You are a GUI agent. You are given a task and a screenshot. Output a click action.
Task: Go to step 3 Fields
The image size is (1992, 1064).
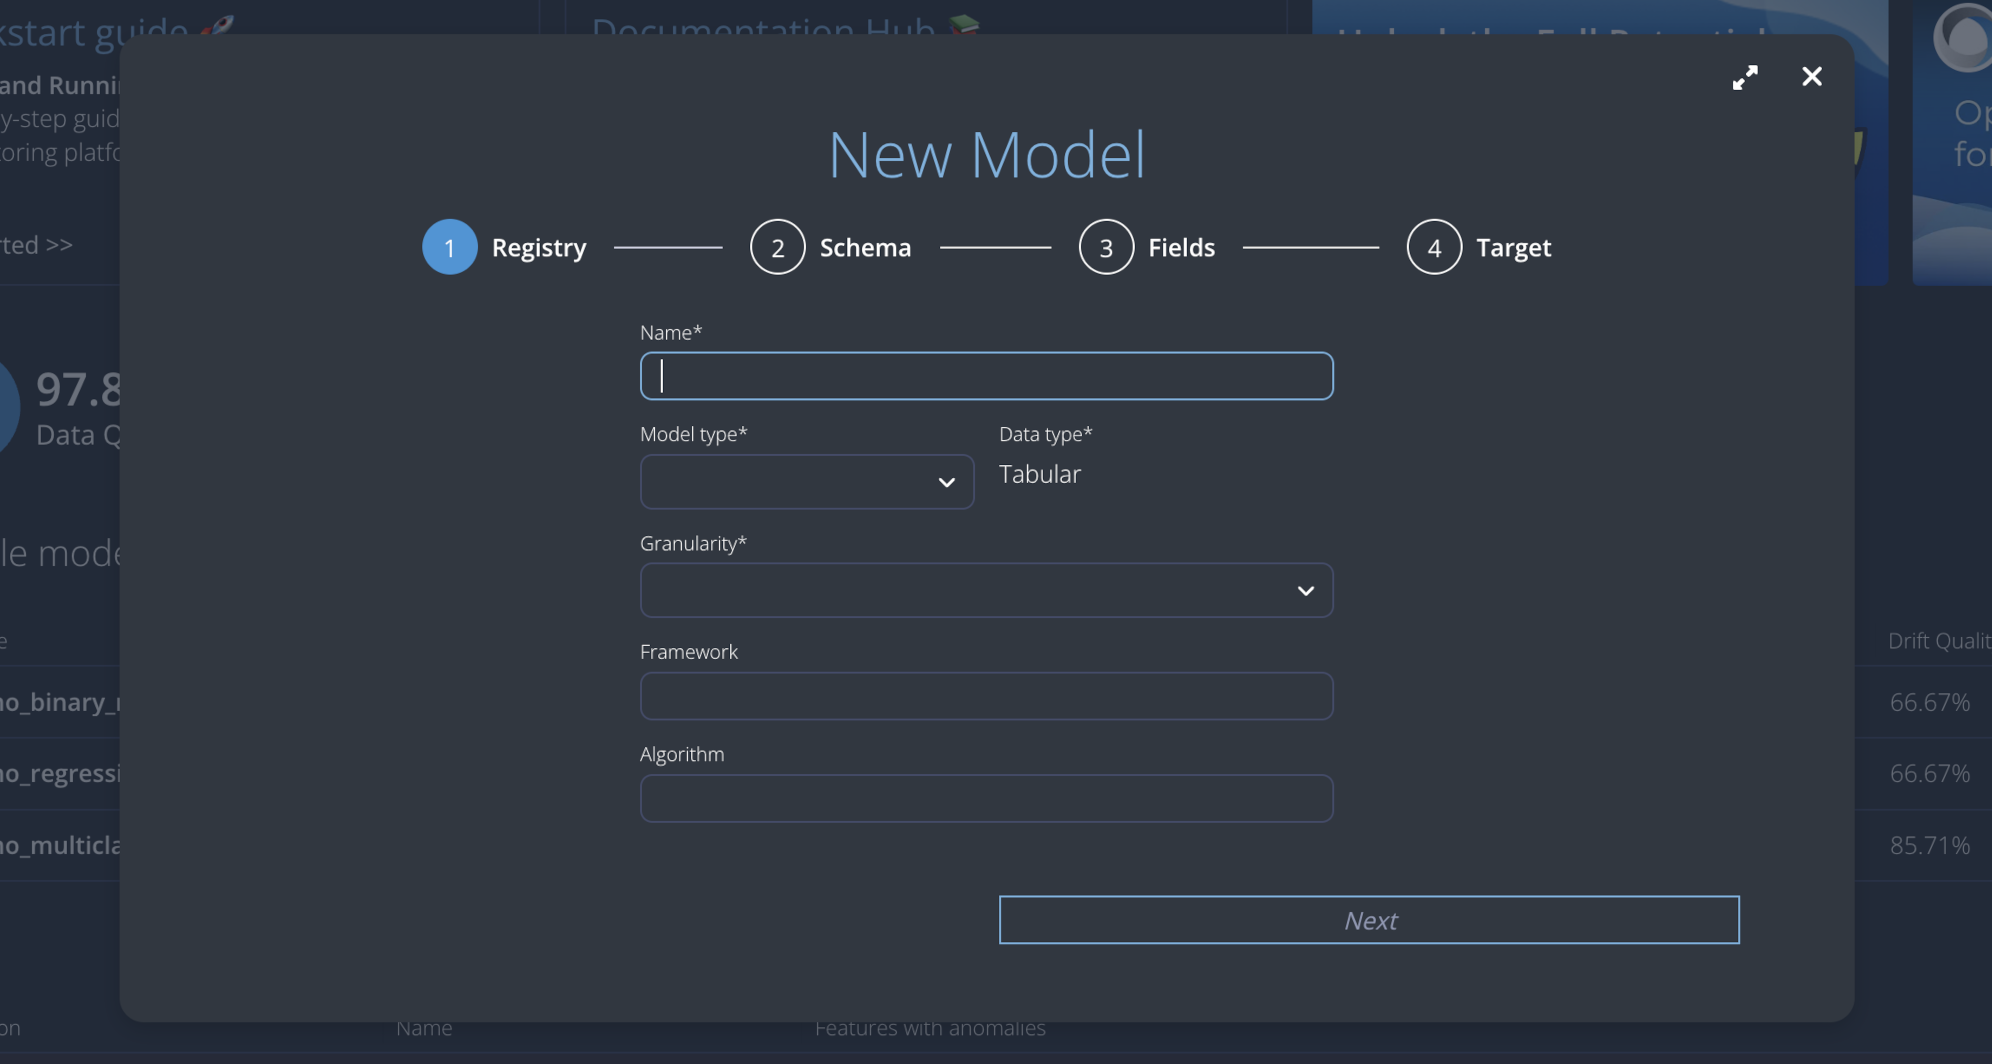pyautogui.click(x=1147, y=247)
